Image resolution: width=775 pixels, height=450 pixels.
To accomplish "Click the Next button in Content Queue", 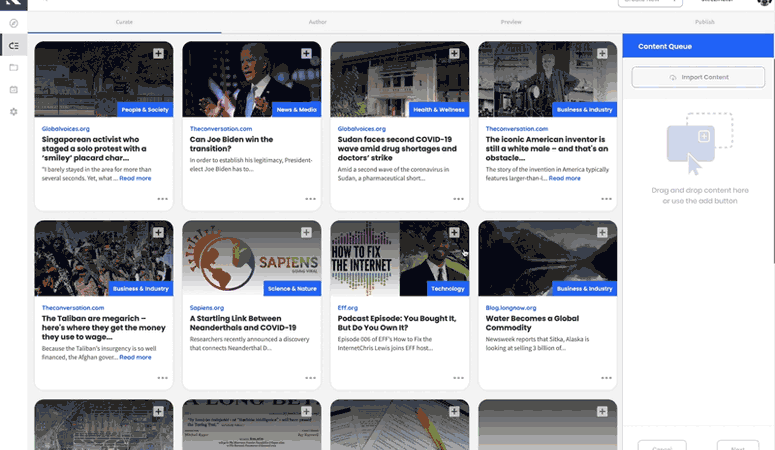I will (738, 447).
